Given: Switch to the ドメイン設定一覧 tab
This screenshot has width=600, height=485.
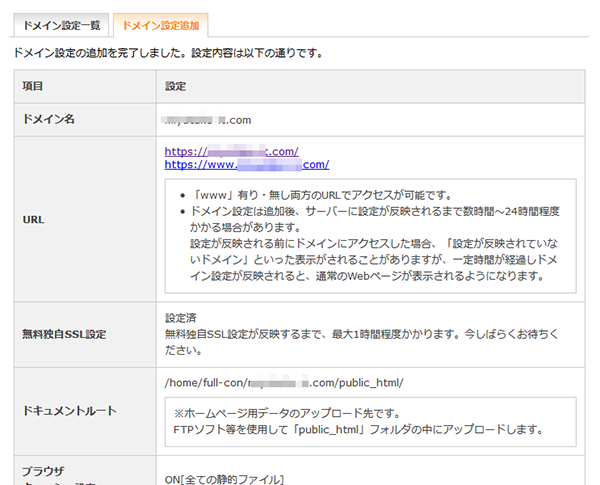Looking at the screenshot, I should (x=61, y=25).
